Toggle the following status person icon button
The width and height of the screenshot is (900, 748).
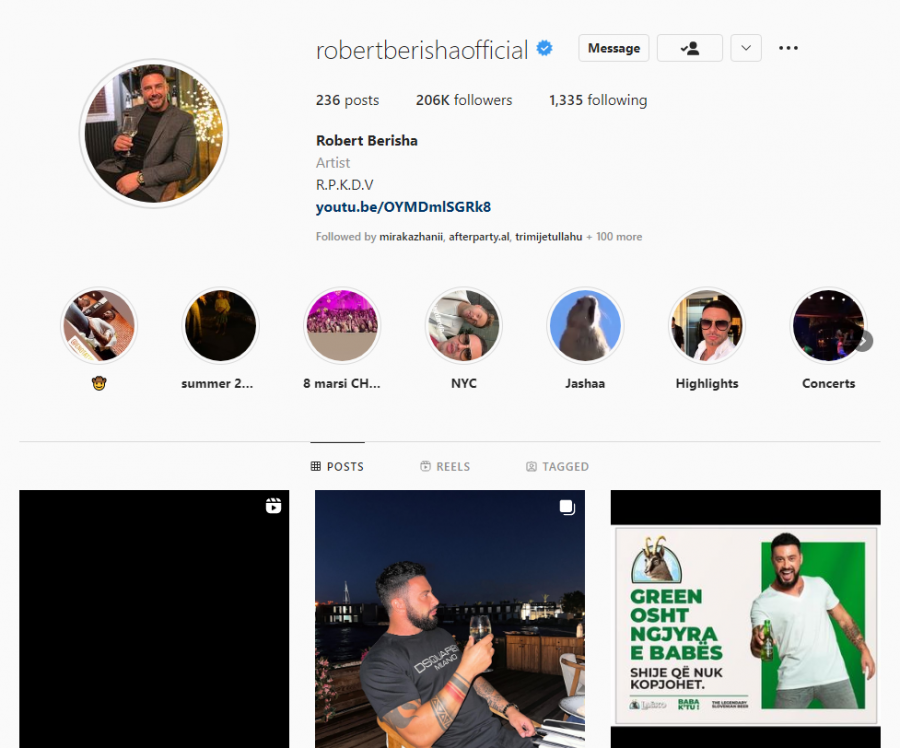pos(689,48)
